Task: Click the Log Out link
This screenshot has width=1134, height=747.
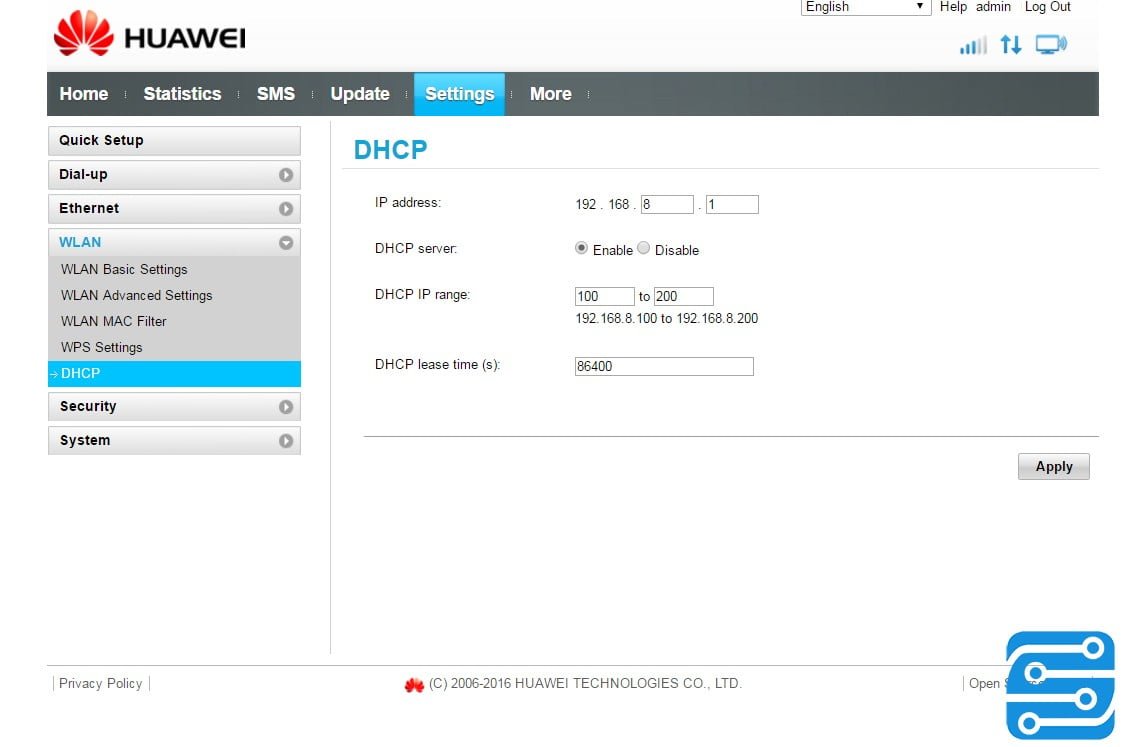Action: [x=1046, y=7]
